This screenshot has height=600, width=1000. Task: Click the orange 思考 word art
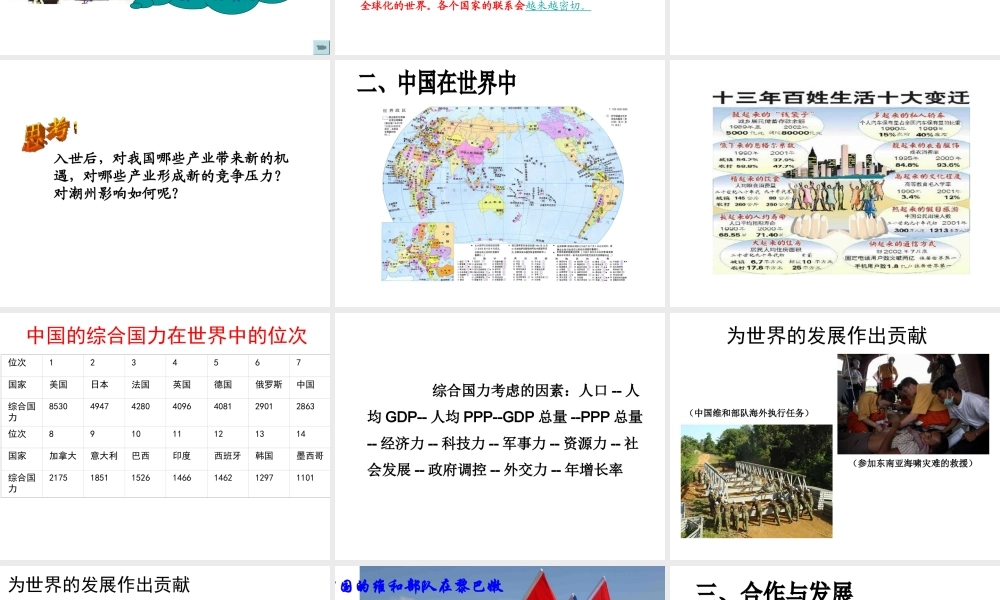coord(47,135)
